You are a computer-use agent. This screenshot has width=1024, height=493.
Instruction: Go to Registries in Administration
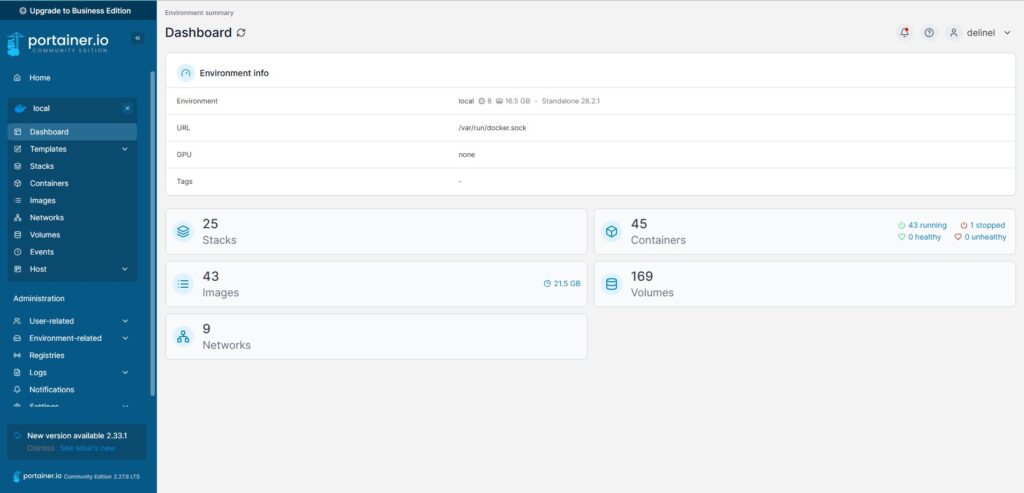(x=46, y=355)
